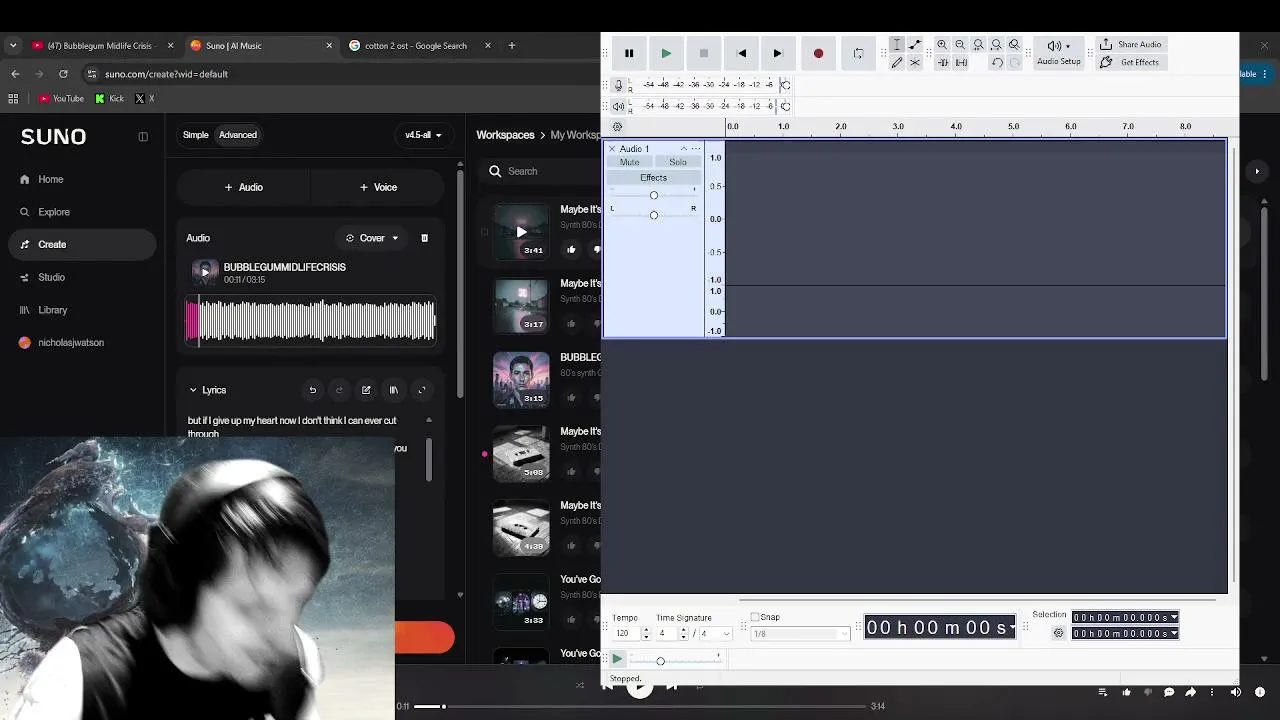Image resolution: width=1280 pixels, height=720 pixels.
Task: Start Audacity playback with the green Play button
Action: 666,54
